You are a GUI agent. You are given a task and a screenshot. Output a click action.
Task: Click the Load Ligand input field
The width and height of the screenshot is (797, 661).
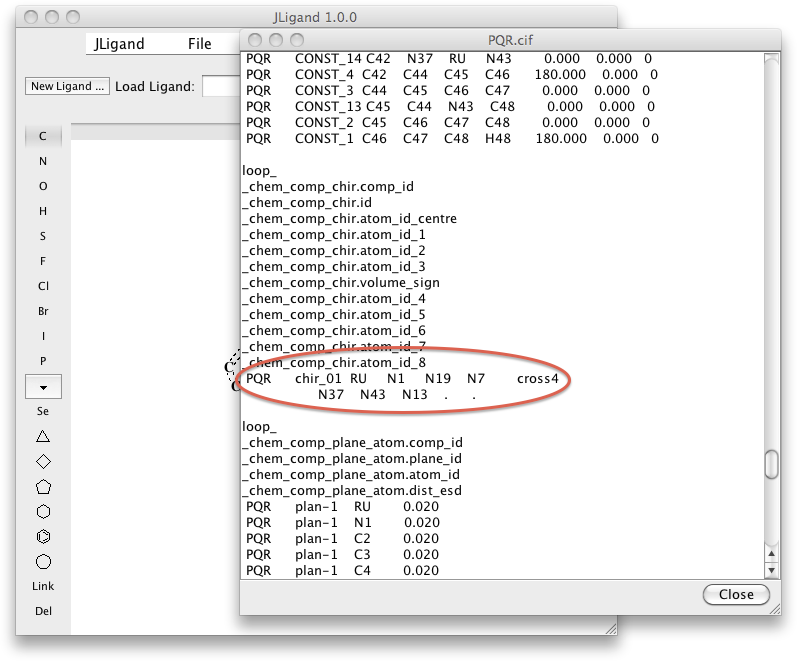[220, 86]
